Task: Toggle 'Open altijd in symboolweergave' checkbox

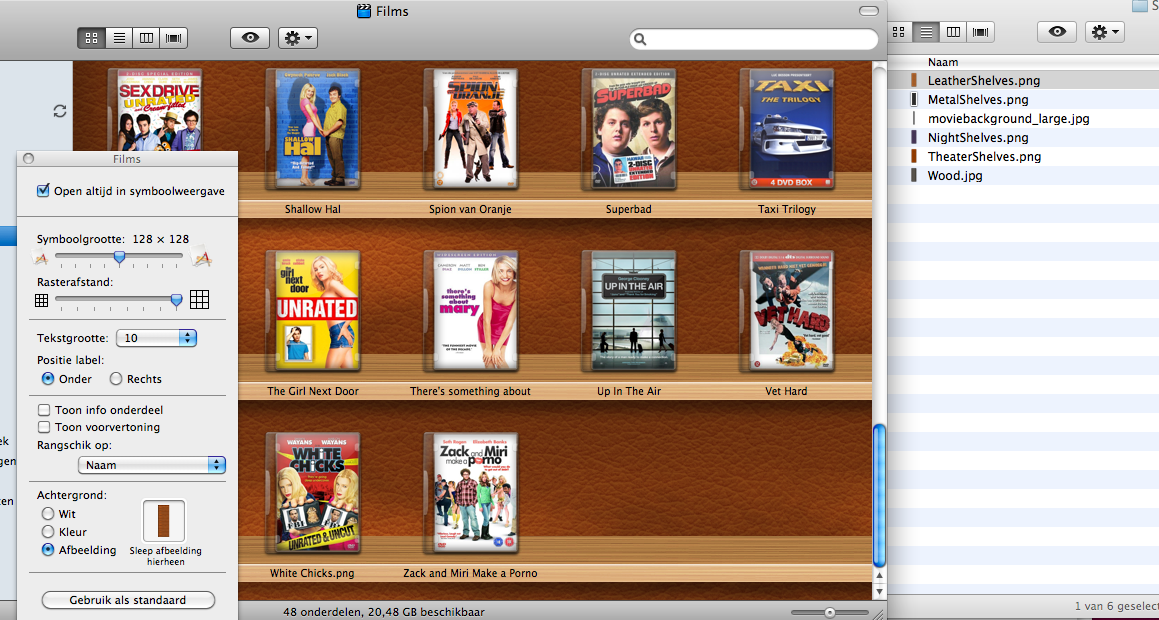Action: [43, 191]
